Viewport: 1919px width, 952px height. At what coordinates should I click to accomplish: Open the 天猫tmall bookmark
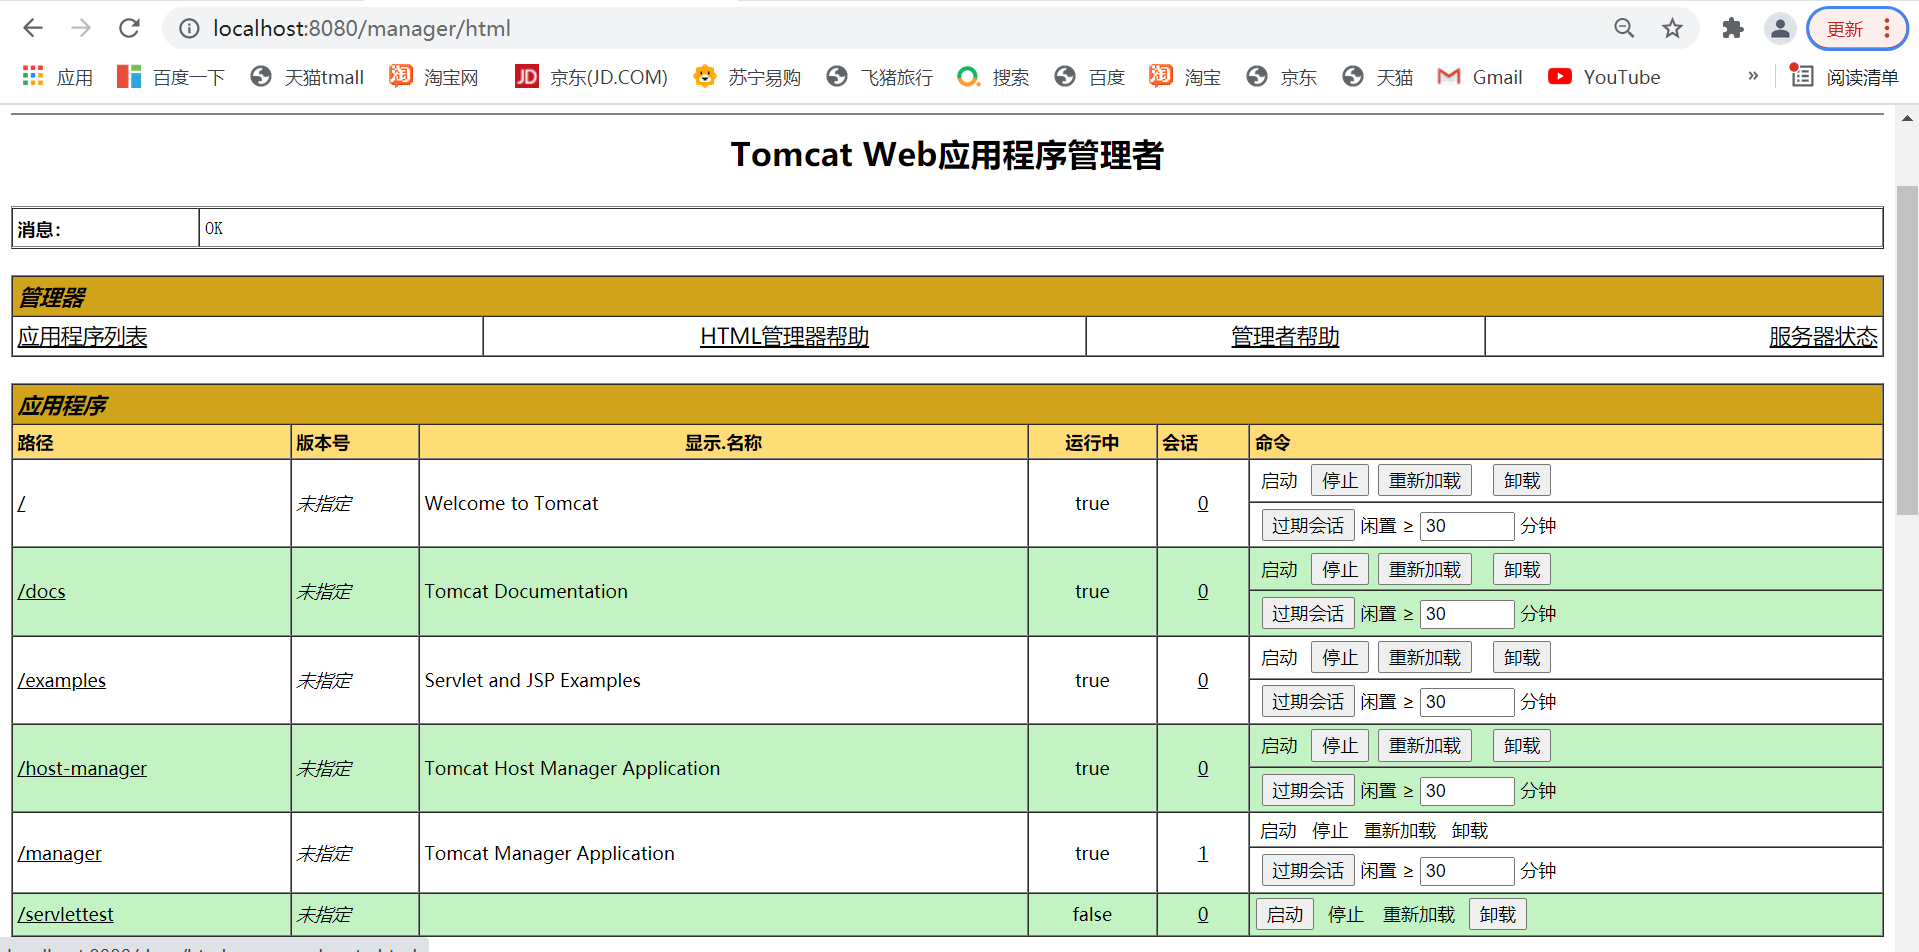pyautogui.click(x=306, y=77)
